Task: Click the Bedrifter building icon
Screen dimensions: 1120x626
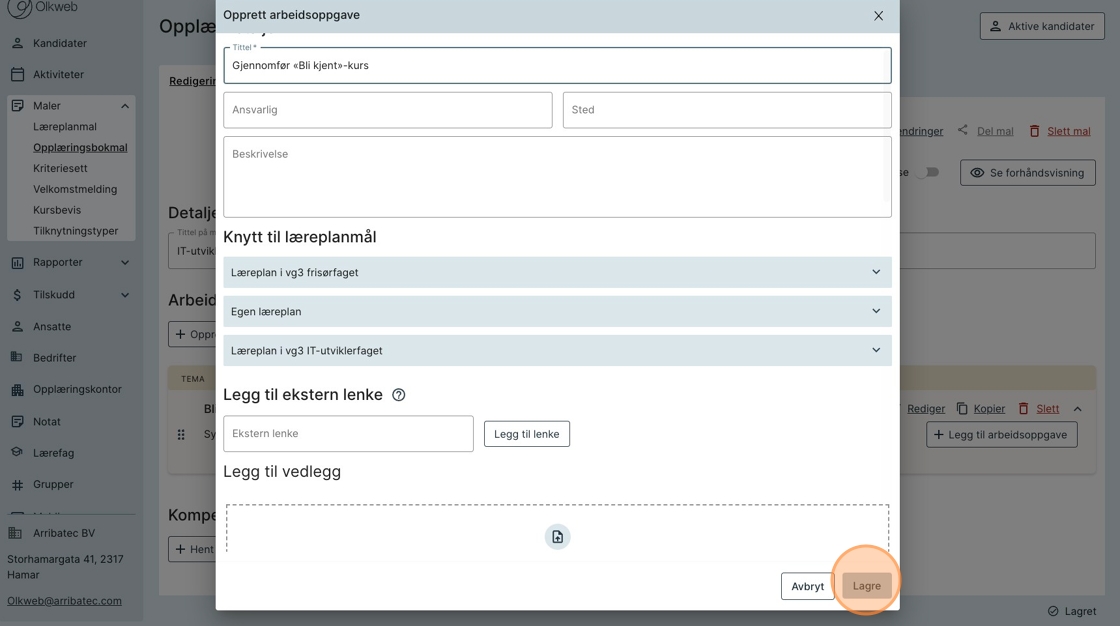Action: pyautogui.click(x=17, y=357)
